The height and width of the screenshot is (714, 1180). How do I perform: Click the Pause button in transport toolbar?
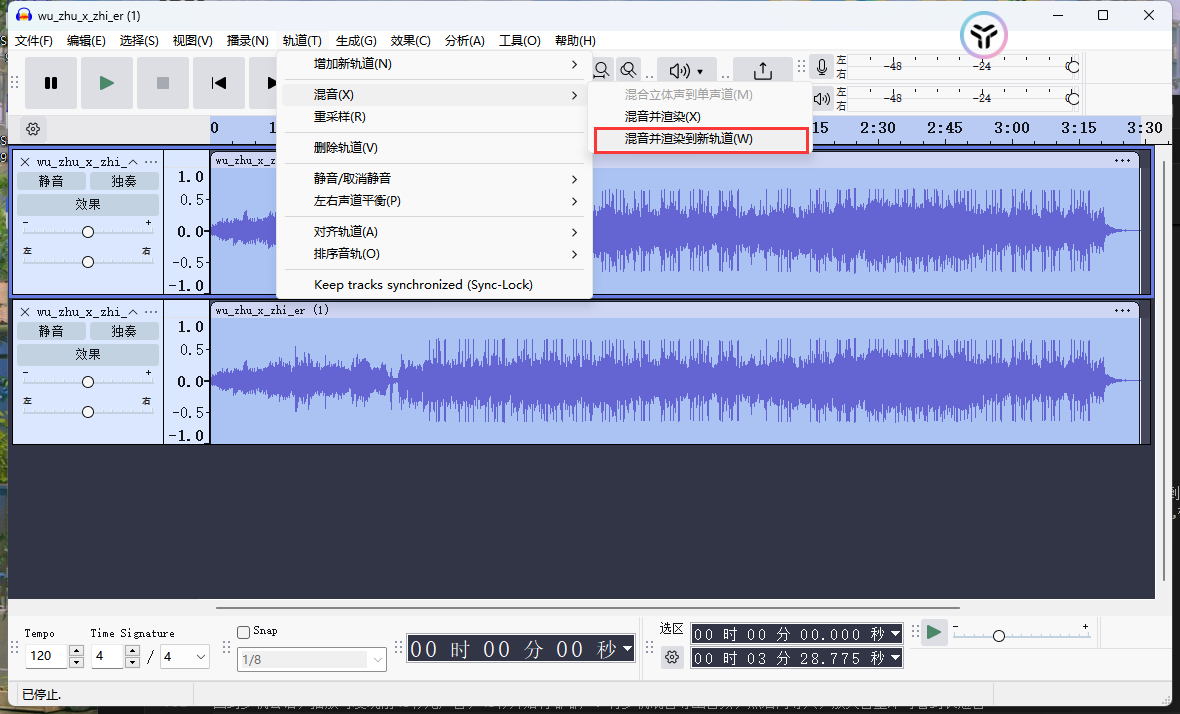tap(51, 83)
